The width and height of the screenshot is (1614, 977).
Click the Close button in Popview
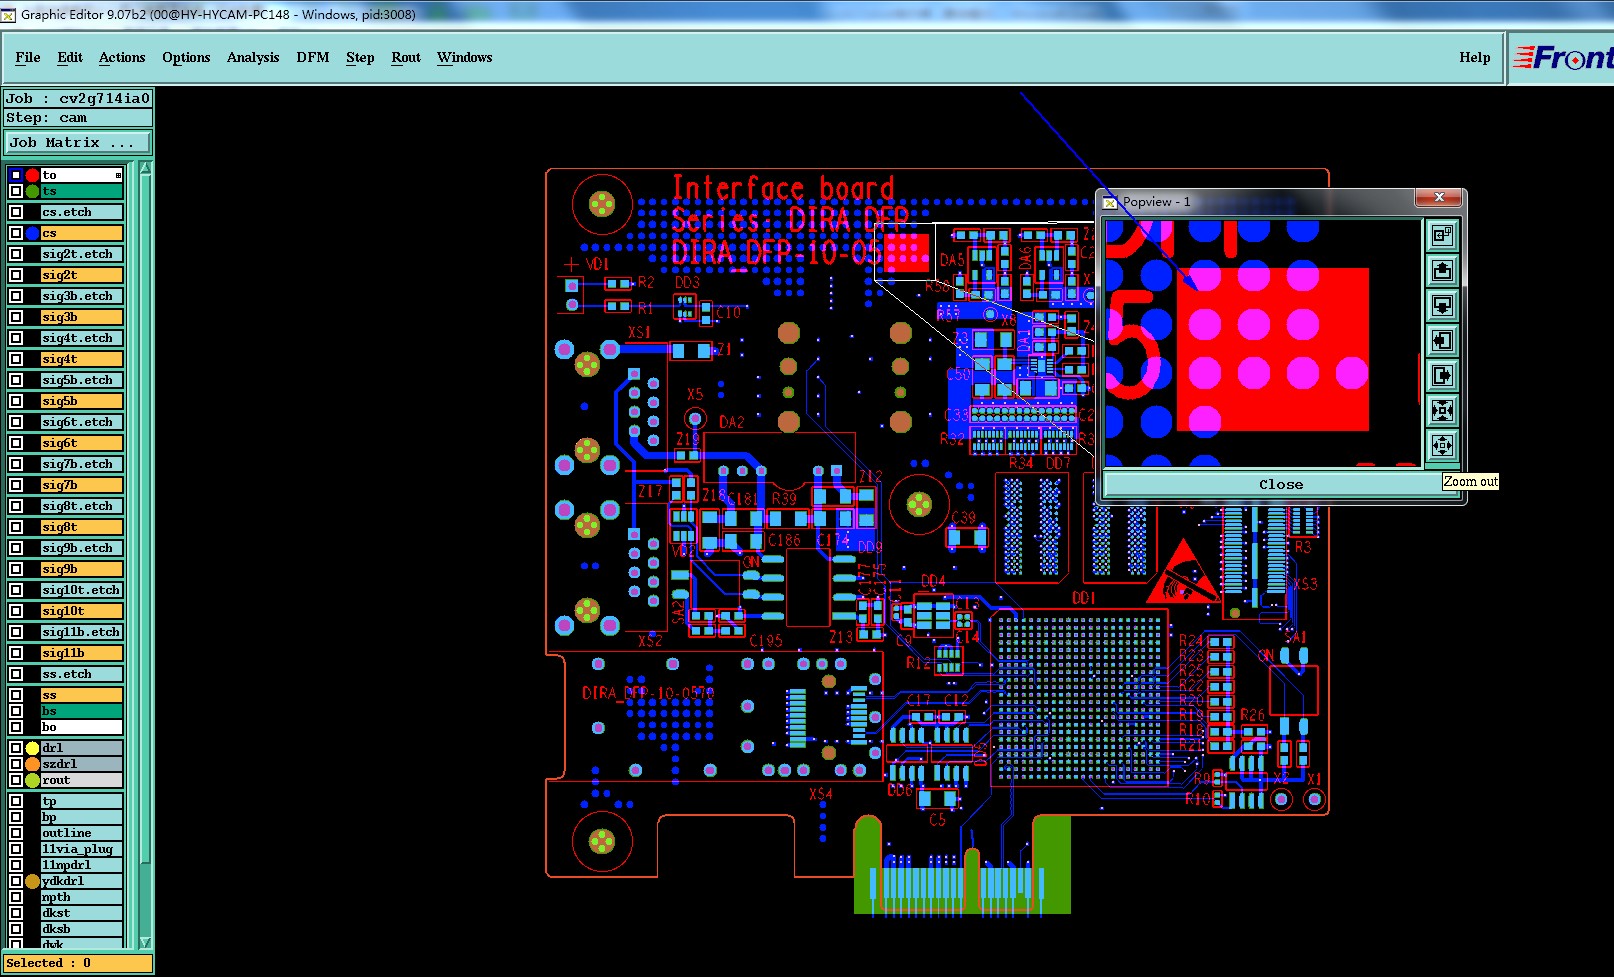point(1281,484)
